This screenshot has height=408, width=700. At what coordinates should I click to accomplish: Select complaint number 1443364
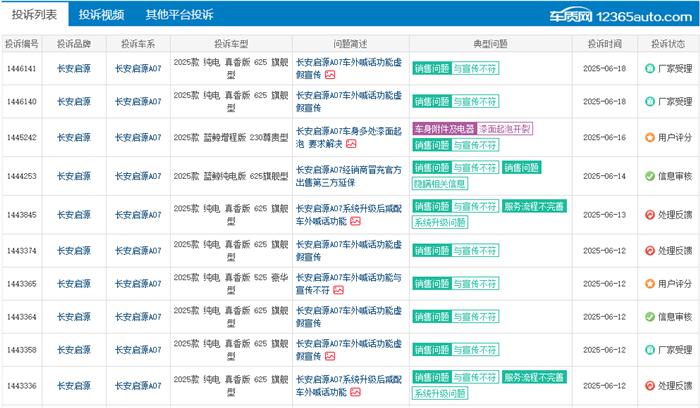point(21,316)
